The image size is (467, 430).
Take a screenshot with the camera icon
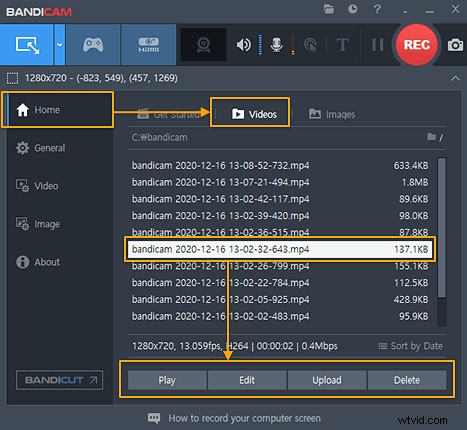click(455, 45)
